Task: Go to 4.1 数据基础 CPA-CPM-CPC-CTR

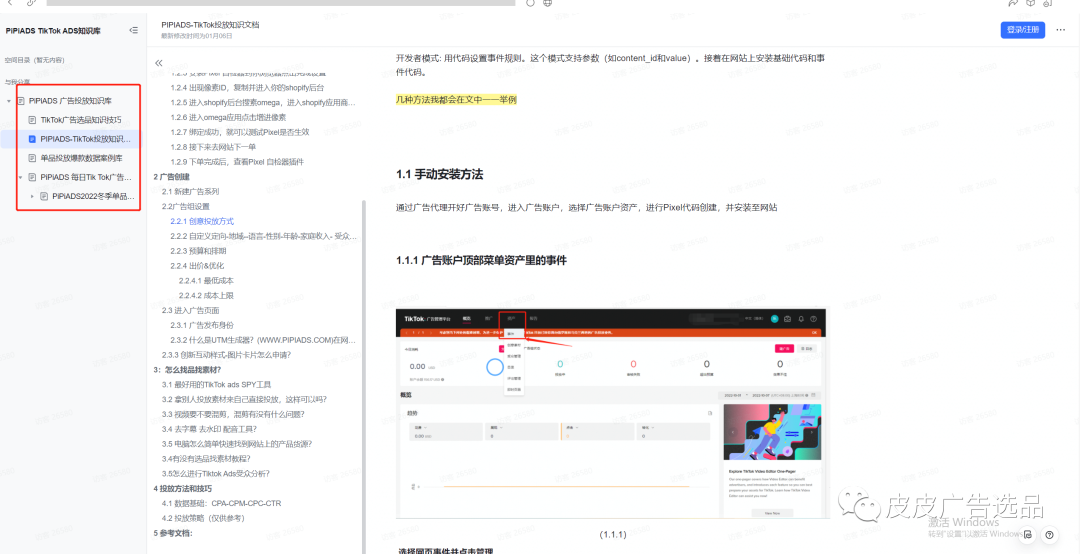Action: [221, 503]
